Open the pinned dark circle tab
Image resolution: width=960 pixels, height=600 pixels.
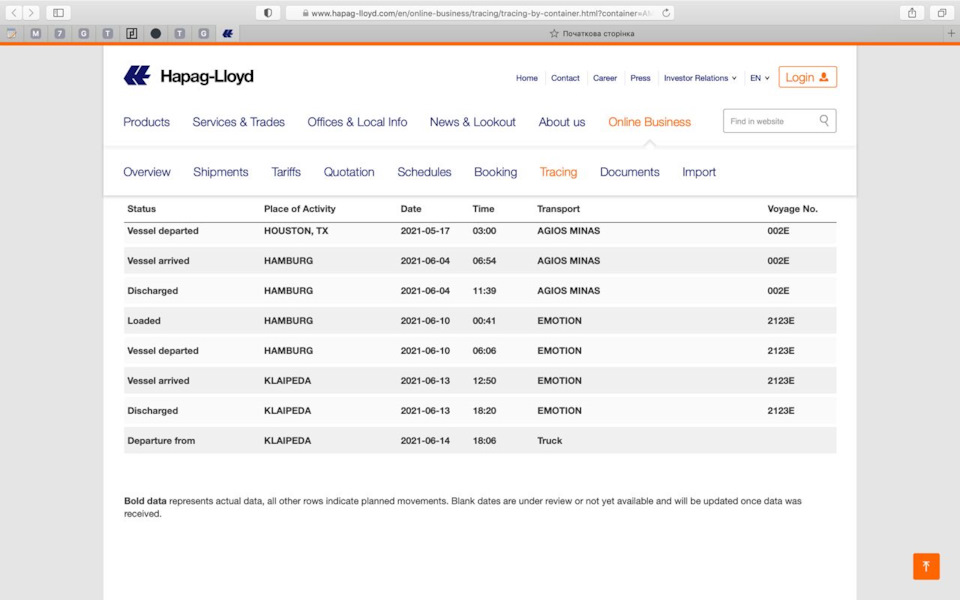point(156,34)
